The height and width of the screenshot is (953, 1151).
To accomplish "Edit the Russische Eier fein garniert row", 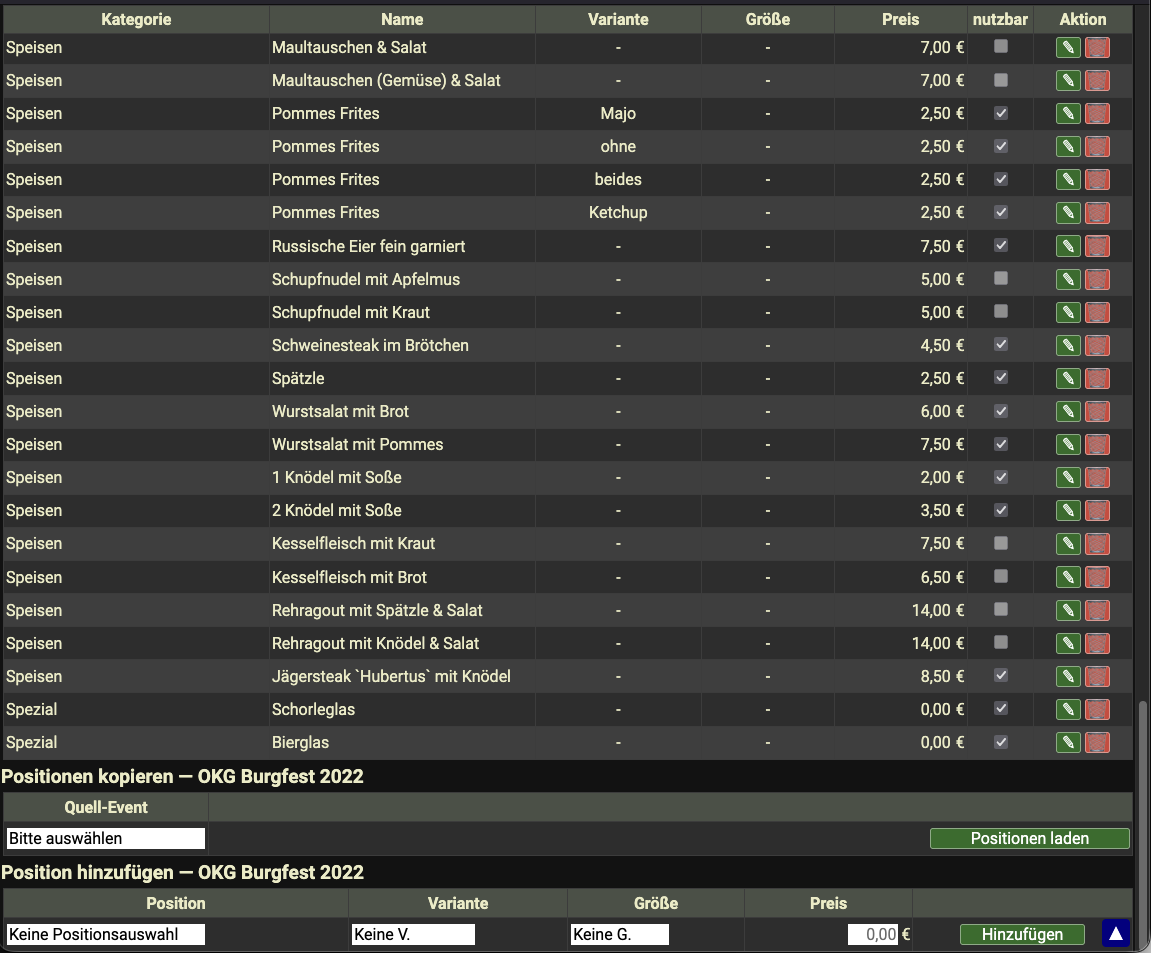I will click(x=1068, y=246).
